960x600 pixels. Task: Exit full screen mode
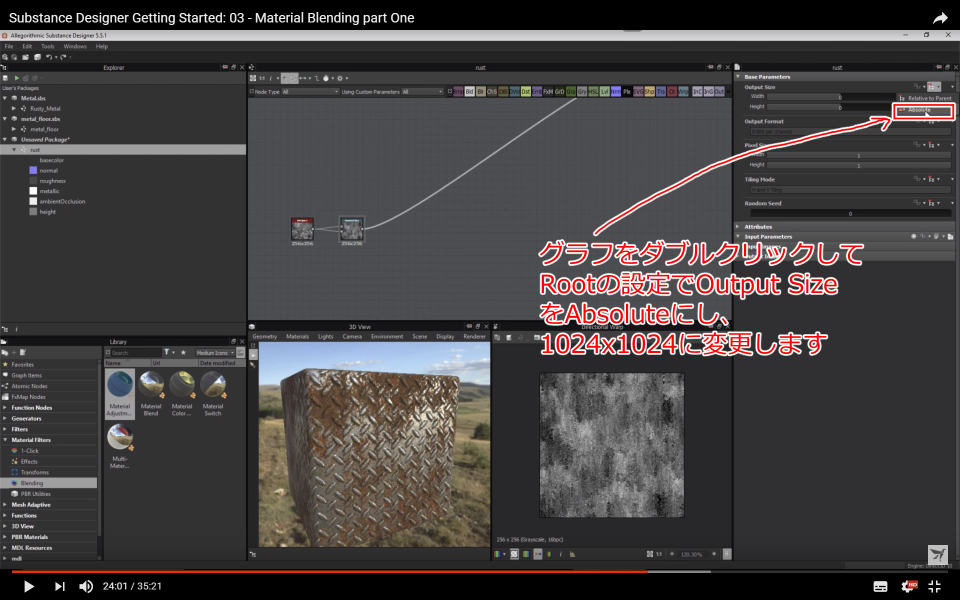(934, 587)
